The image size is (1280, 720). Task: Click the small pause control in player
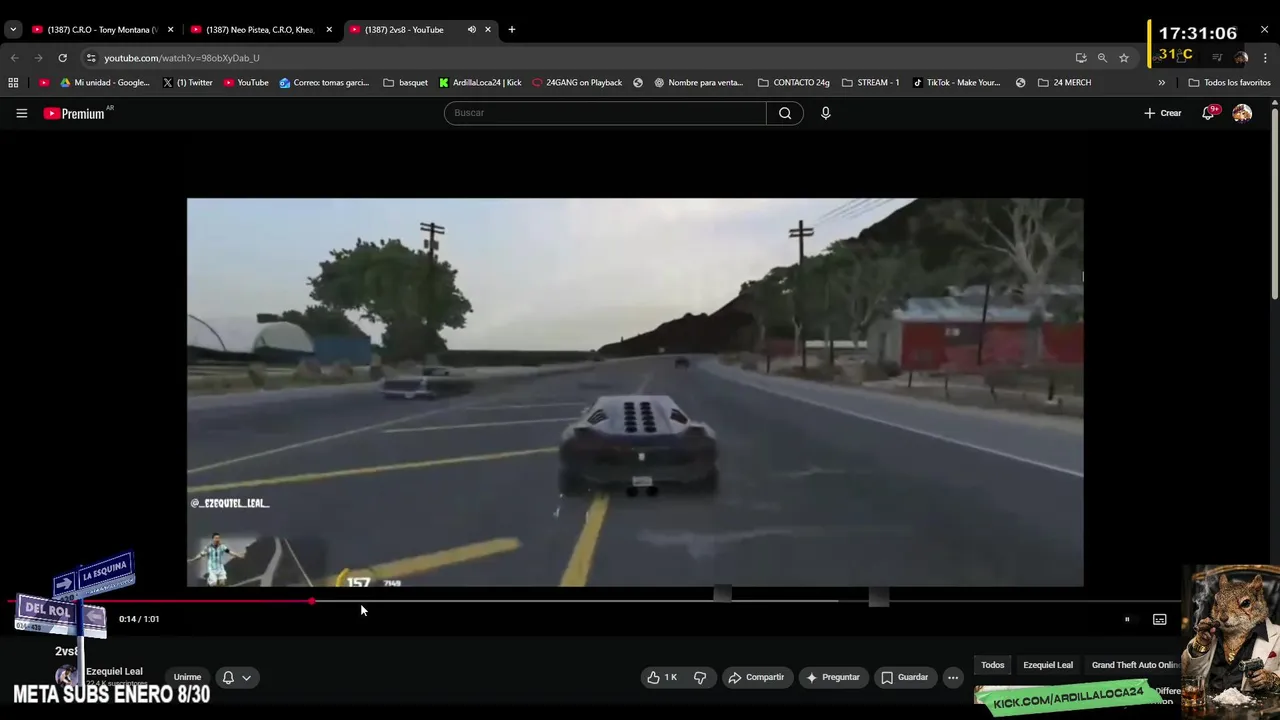1127,619
